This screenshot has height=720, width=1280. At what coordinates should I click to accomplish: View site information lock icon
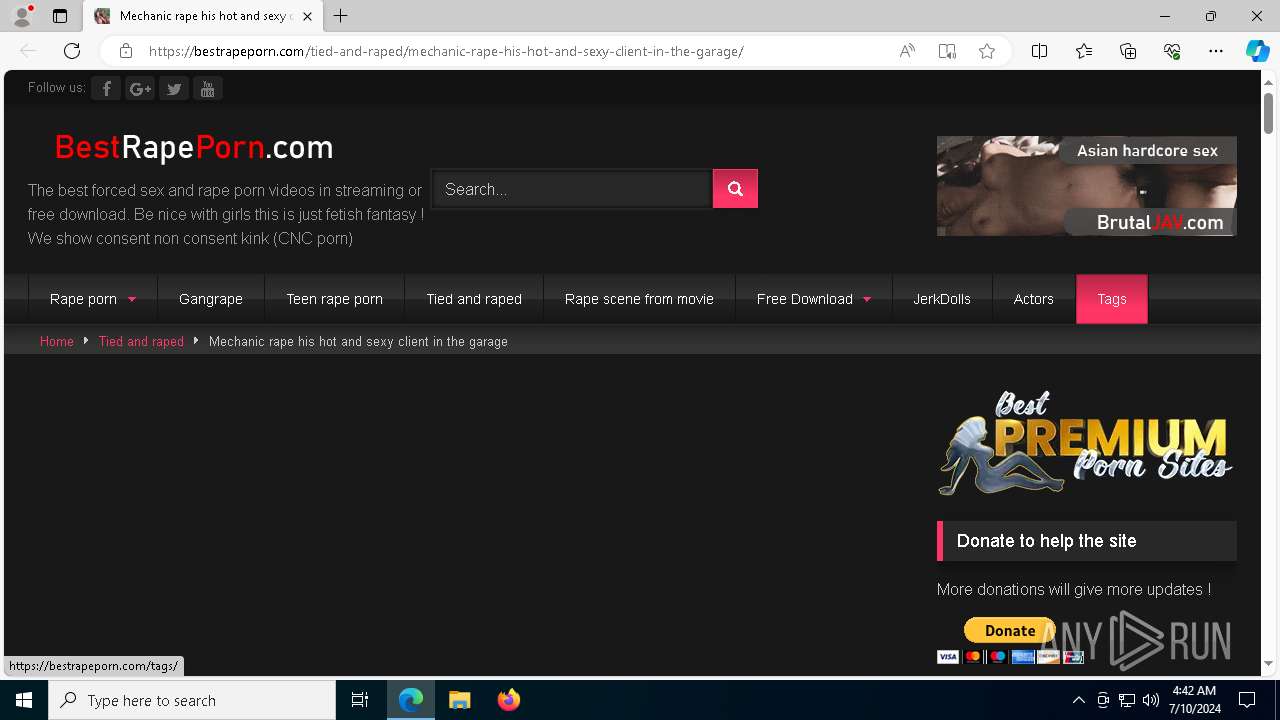[x=125, y=51]
